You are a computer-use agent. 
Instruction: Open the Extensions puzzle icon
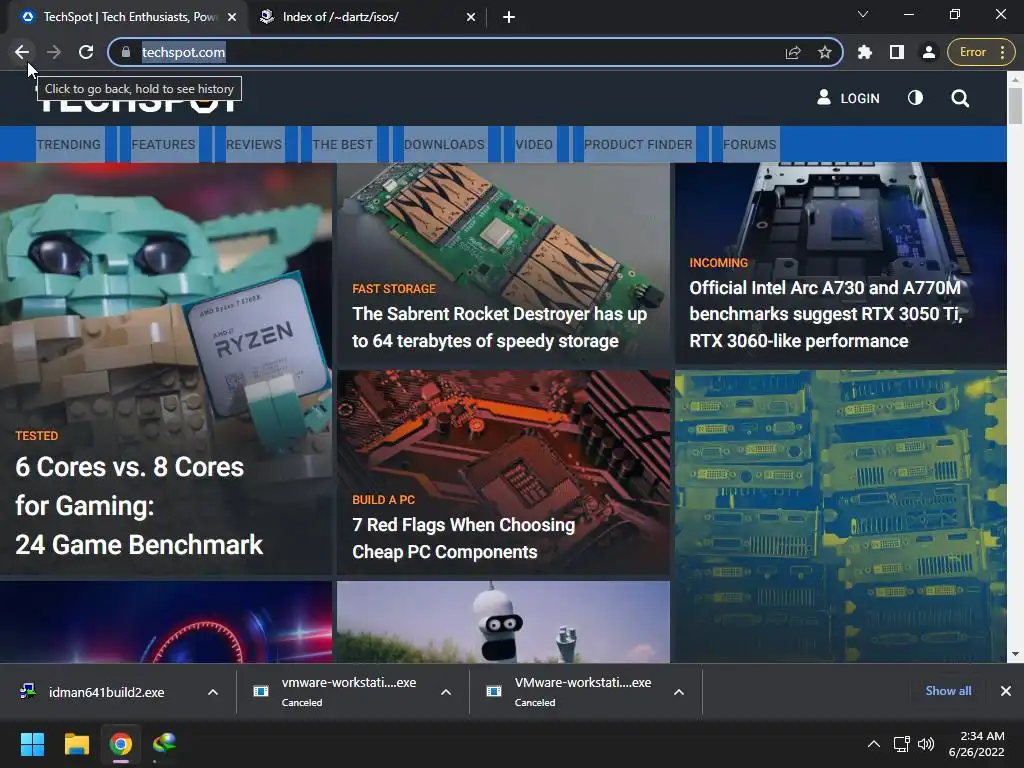(865, 52)
